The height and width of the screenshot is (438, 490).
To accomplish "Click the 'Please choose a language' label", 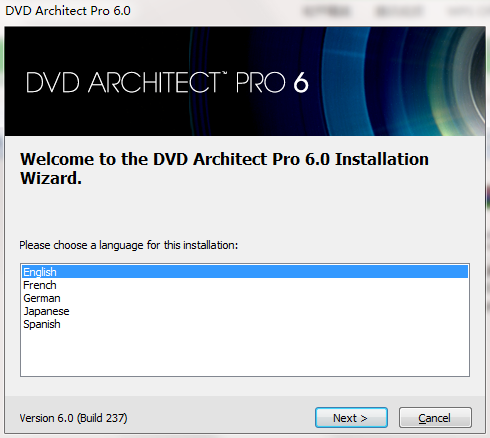I will tap(128, 245).
